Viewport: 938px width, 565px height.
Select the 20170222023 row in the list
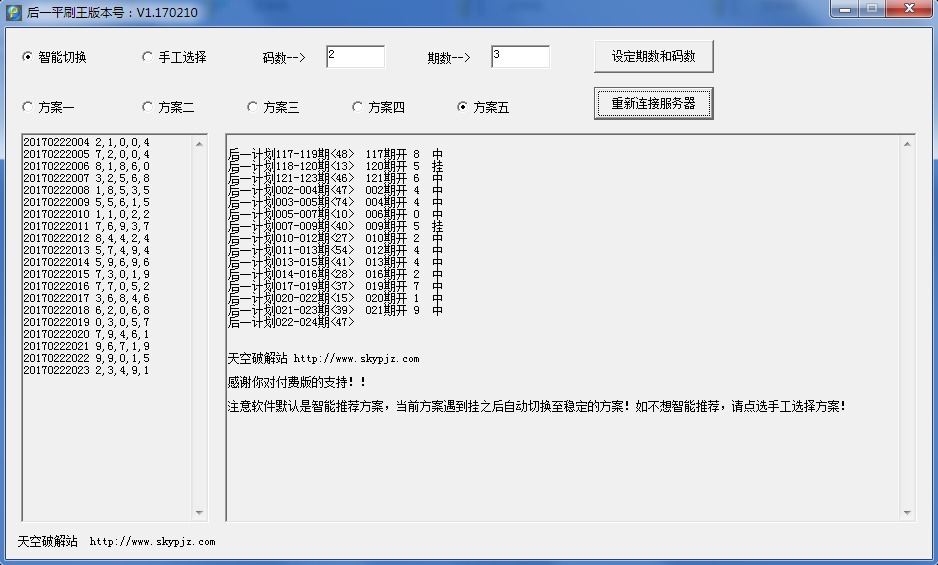(x=86, y=370)
